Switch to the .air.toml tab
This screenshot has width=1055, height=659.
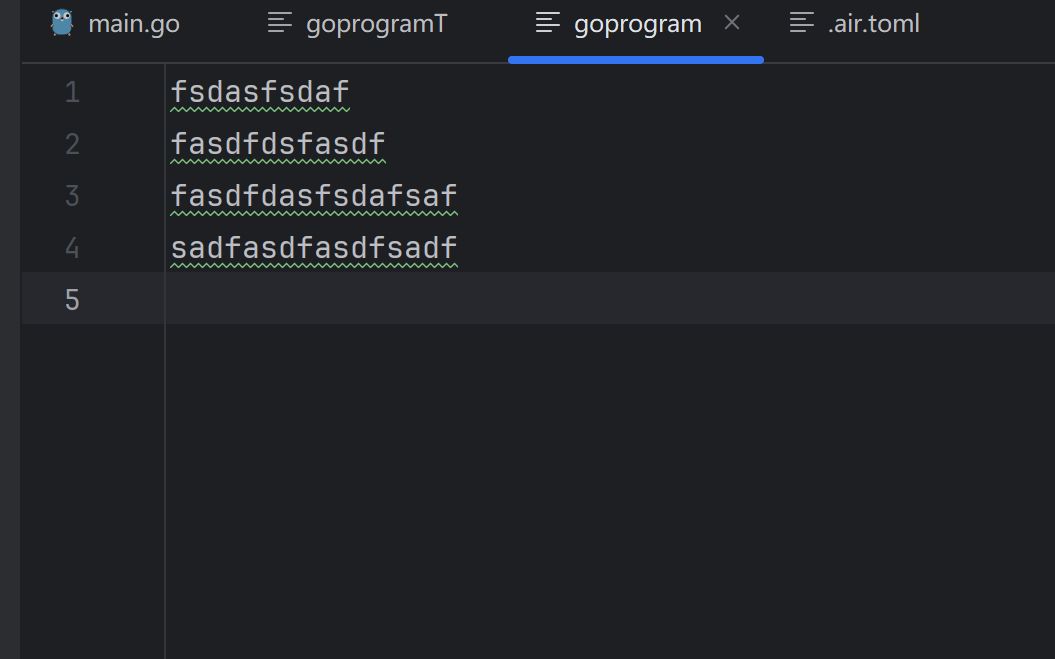tap(873, 24)
